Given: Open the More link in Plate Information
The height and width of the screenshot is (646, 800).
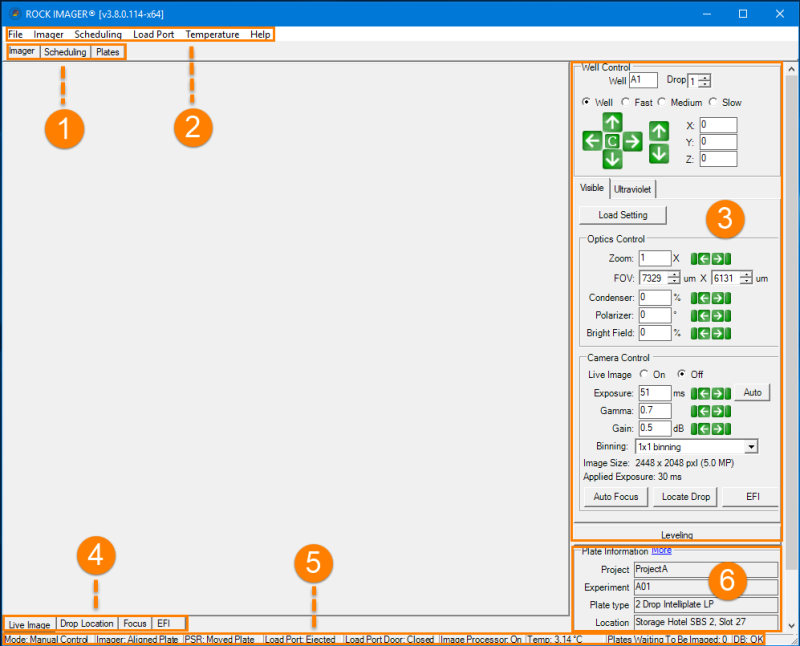Looking at the screenshot, I should [x=661, y=550].
